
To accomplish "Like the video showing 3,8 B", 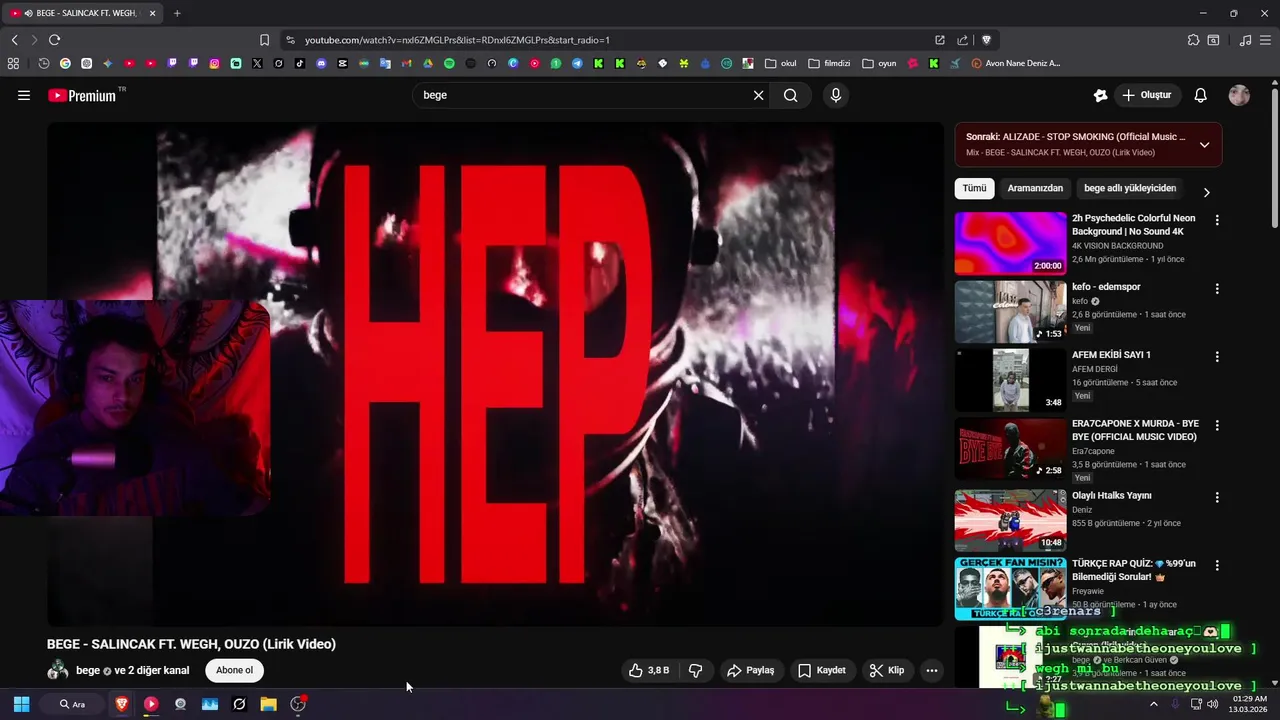I will point(648,670).
